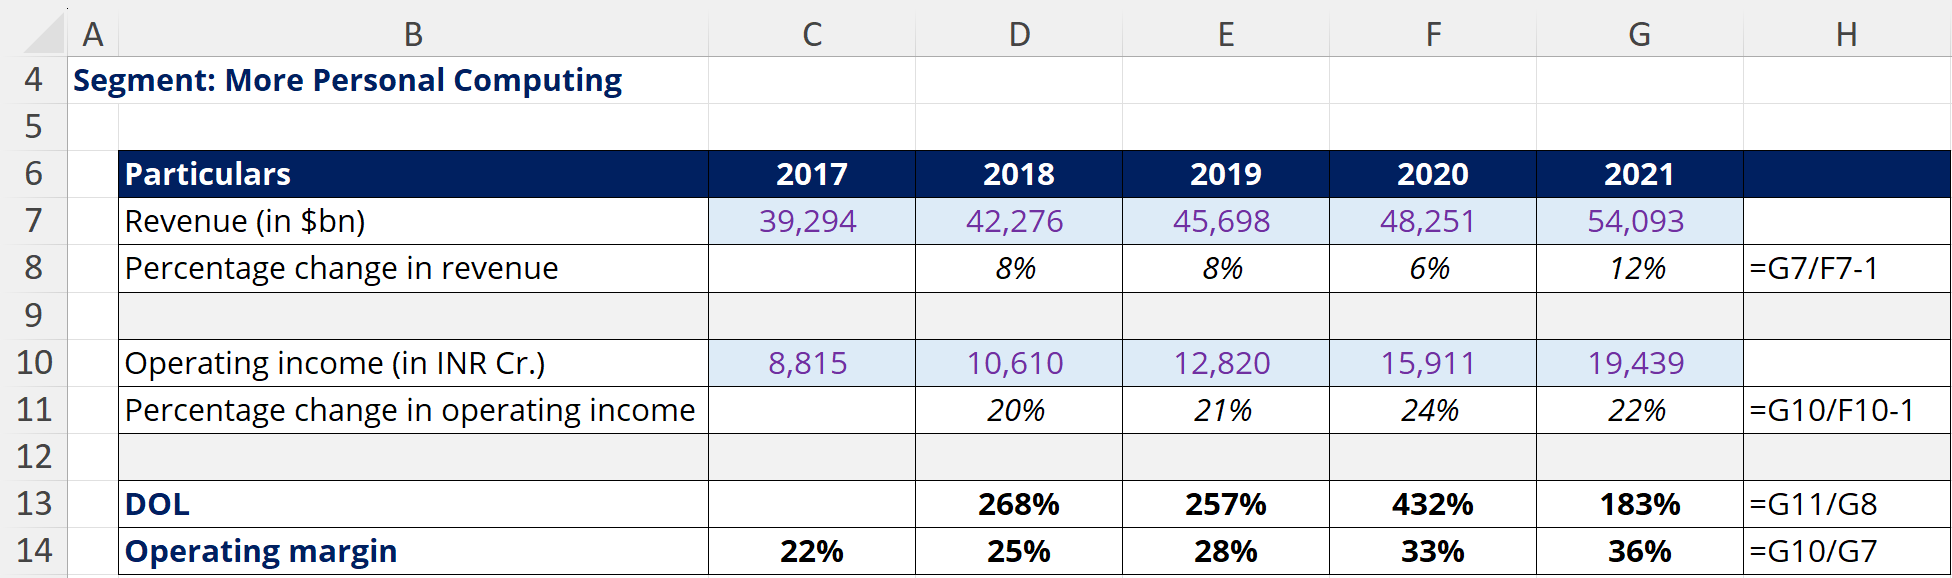Select row 7 header
Screen dimensions: 1952x578
34,221
